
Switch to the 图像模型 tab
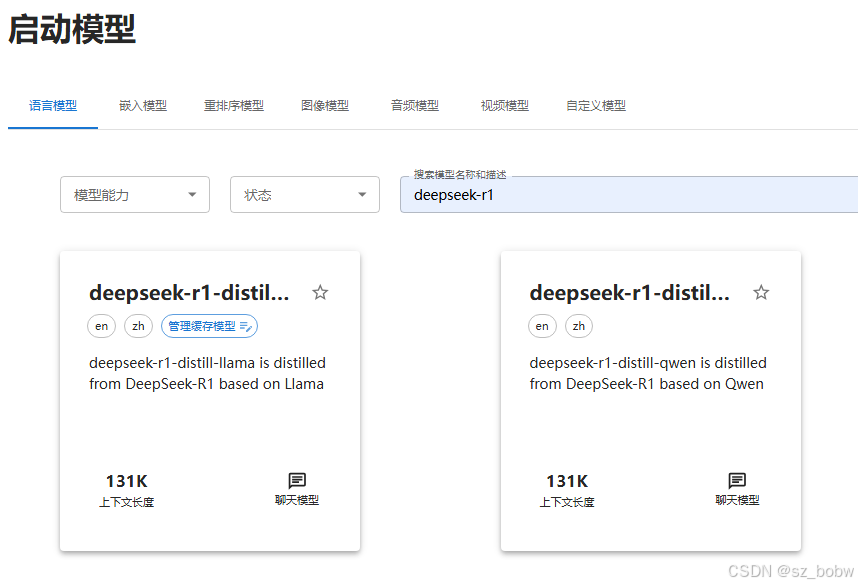click(x=325, y=106)
